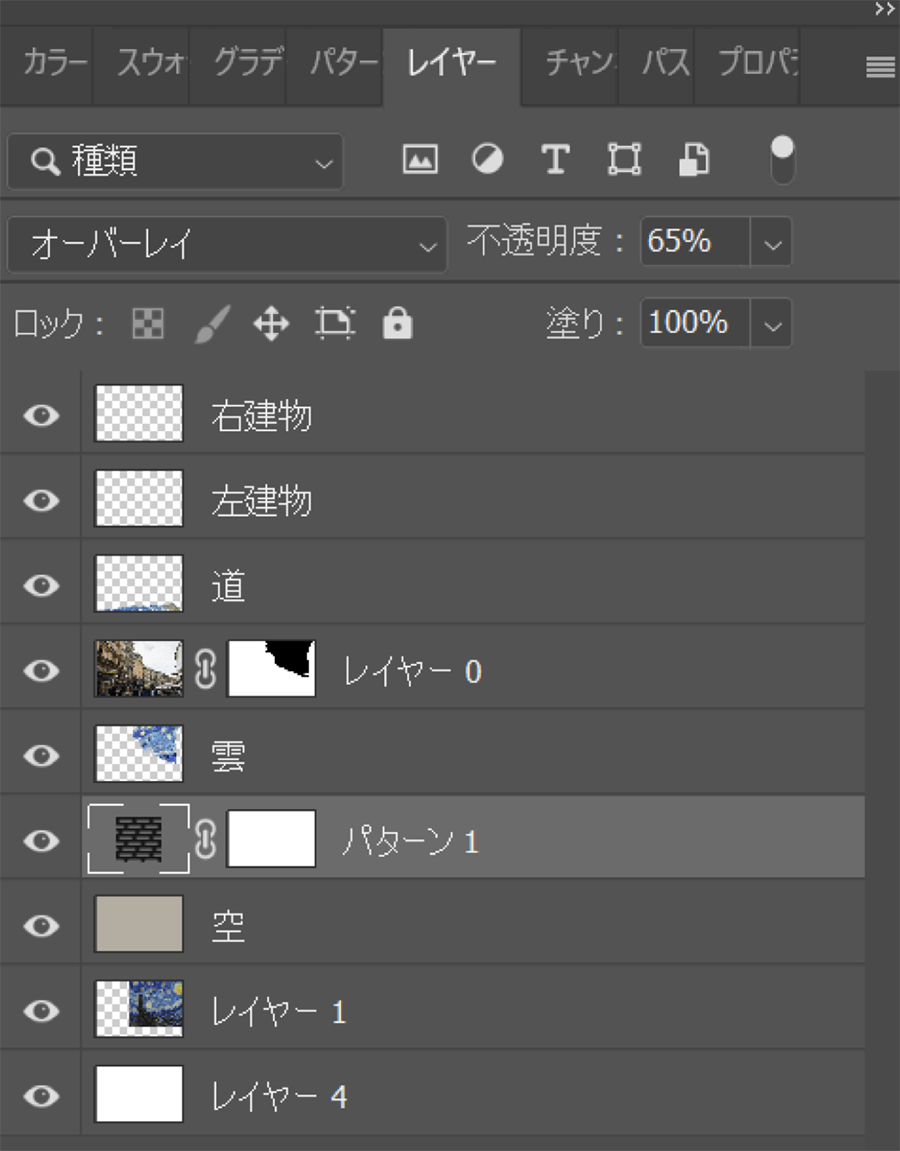Select layer name 左建物
900x1151 pixels.
[x=261, y=501]
